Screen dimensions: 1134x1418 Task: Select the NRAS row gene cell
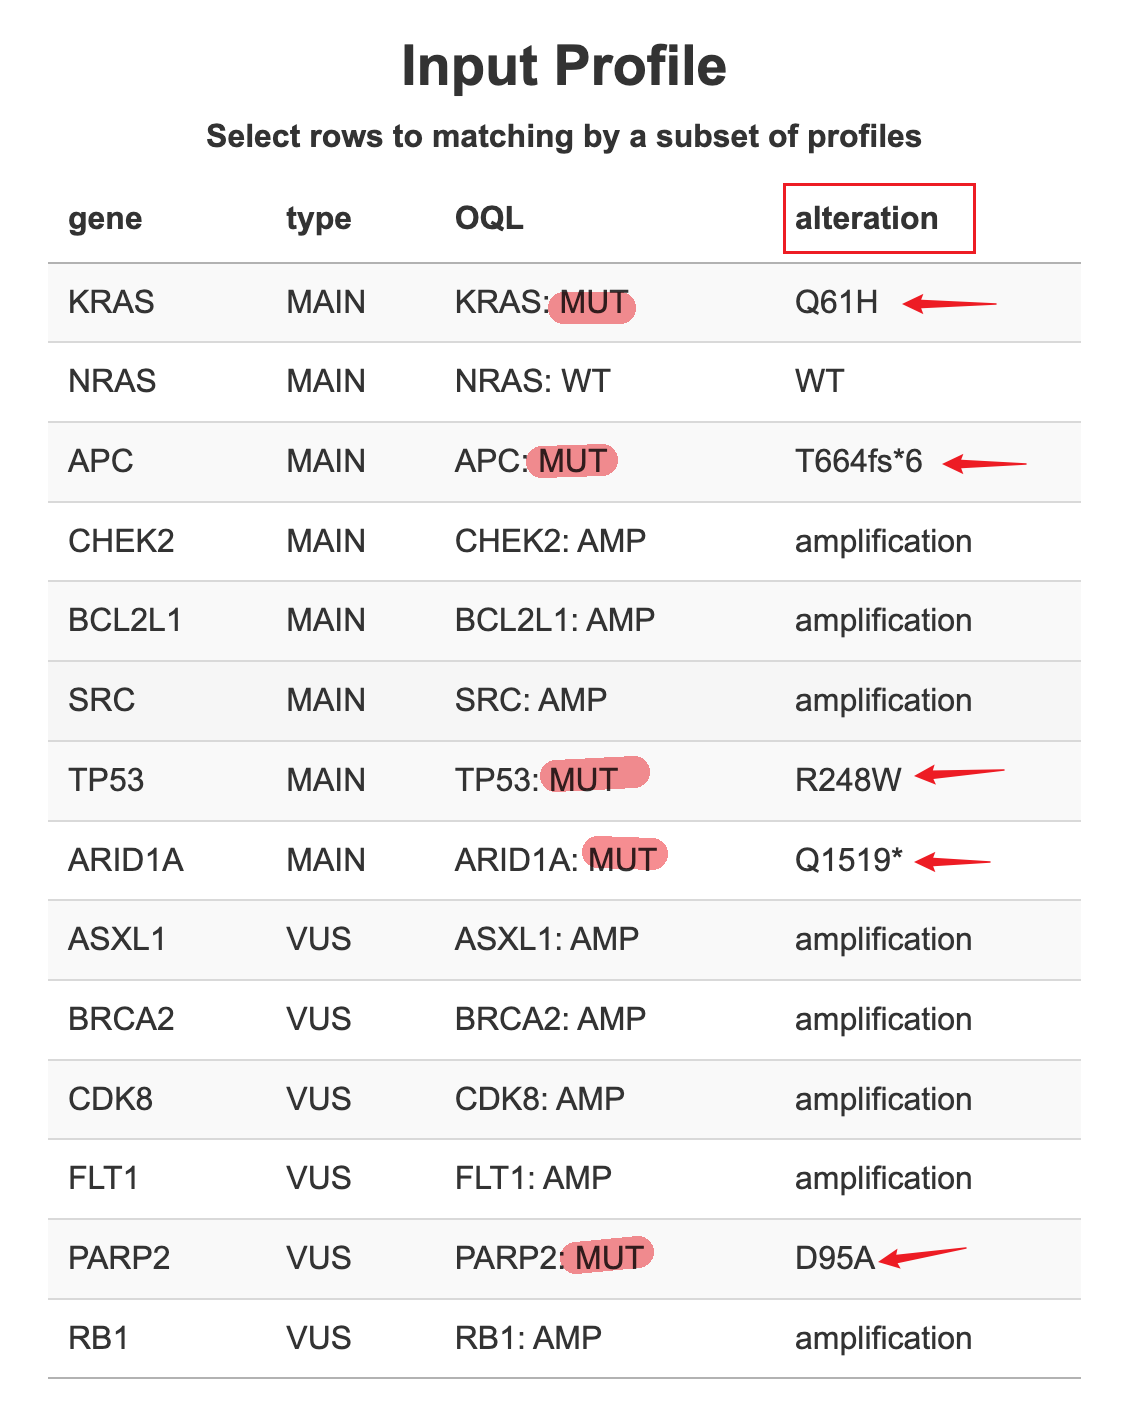pos(112,381)
